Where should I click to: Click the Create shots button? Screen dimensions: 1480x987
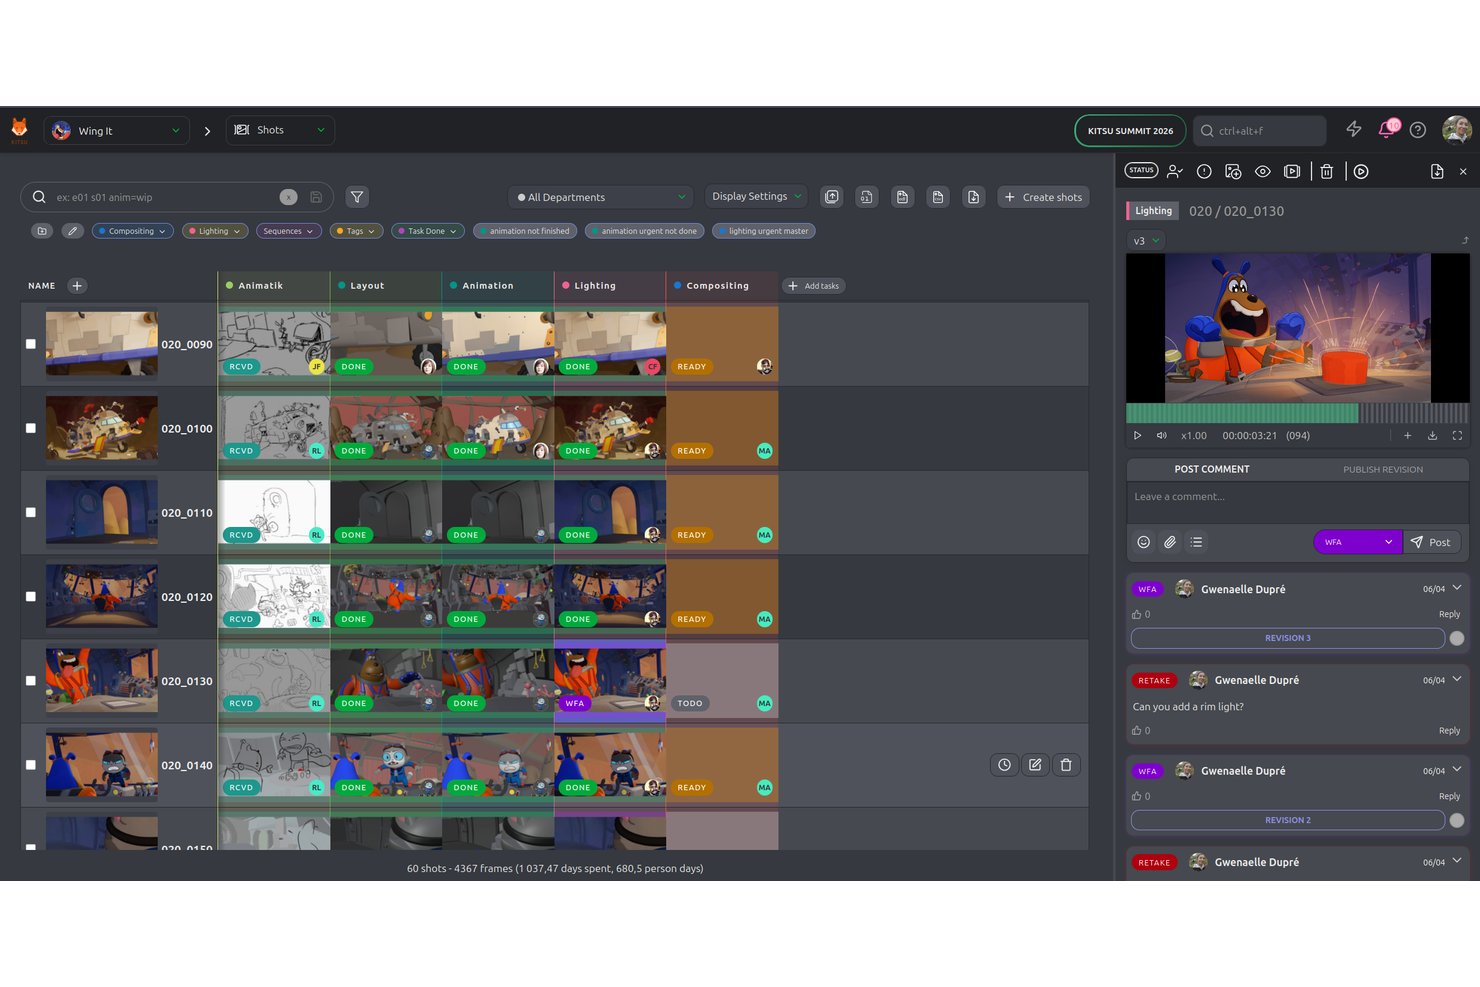coord(1043,197)
